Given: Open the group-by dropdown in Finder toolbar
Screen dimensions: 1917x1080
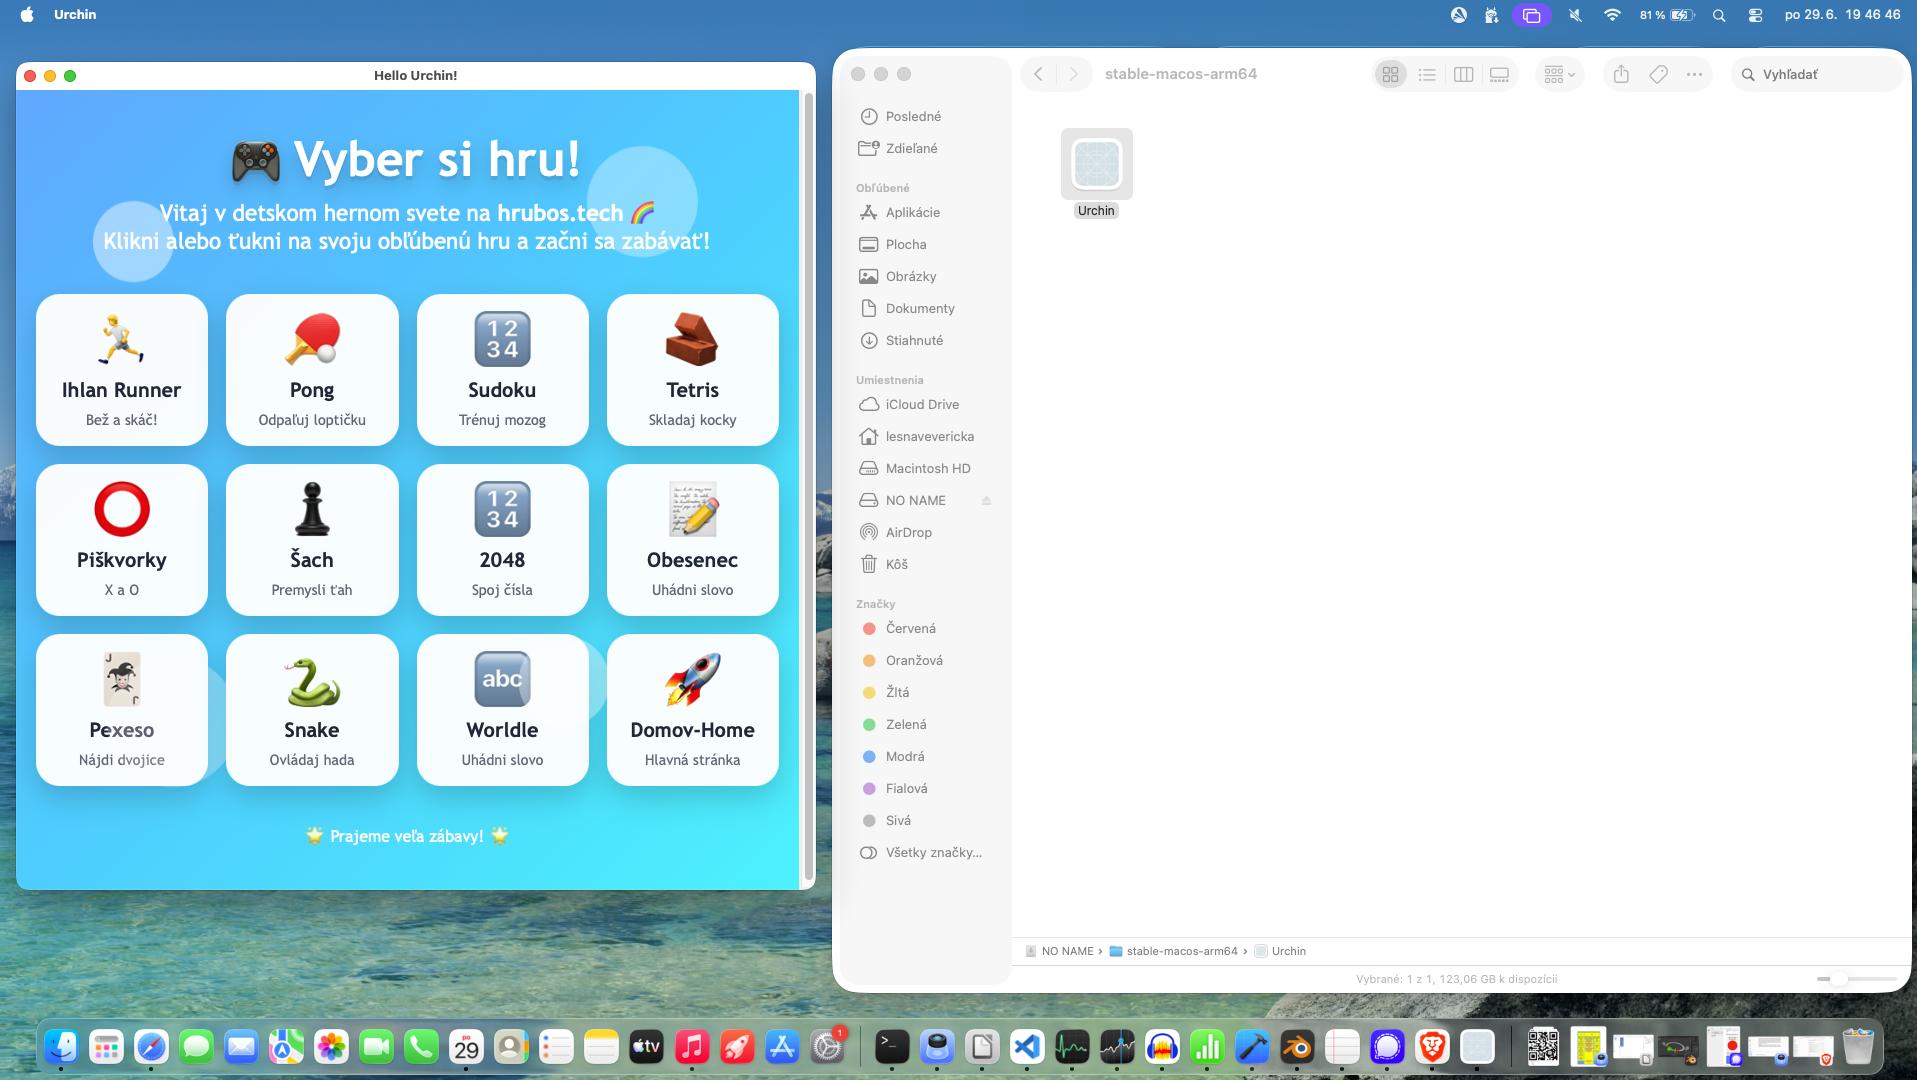Looking at the screenshot, I should [1559, 74].
